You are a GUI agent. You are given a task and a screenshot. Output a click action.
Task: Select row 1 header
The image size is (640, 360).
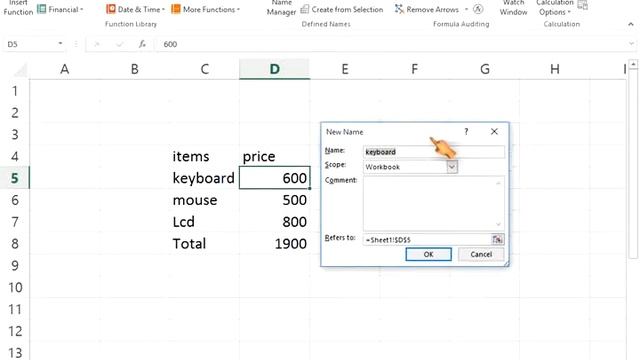(x=15, y=91)
